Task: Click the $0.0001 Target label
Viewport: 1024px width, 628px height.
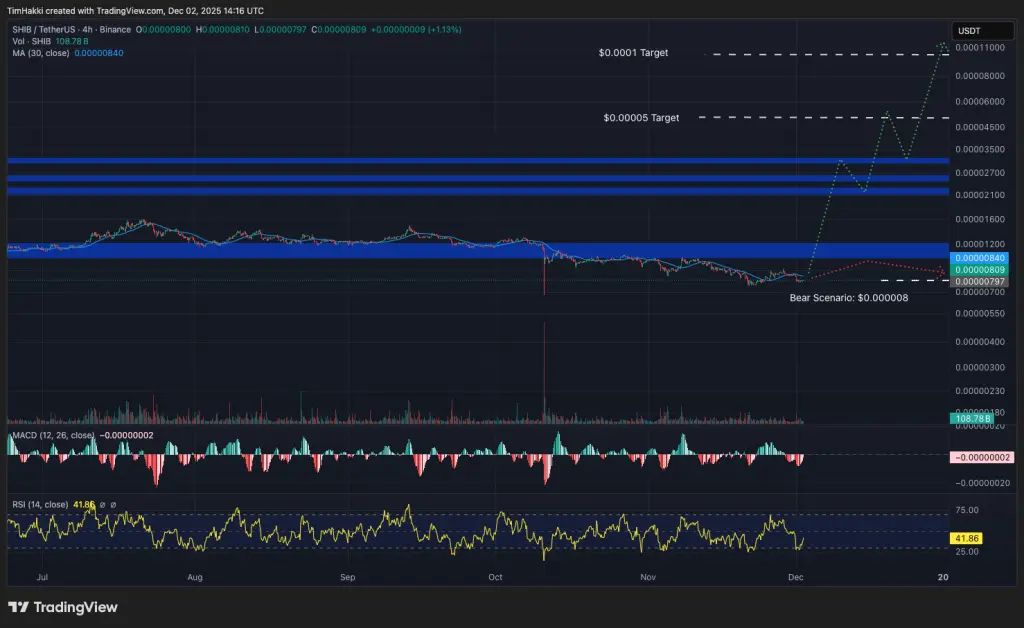Action: point(633,53)
